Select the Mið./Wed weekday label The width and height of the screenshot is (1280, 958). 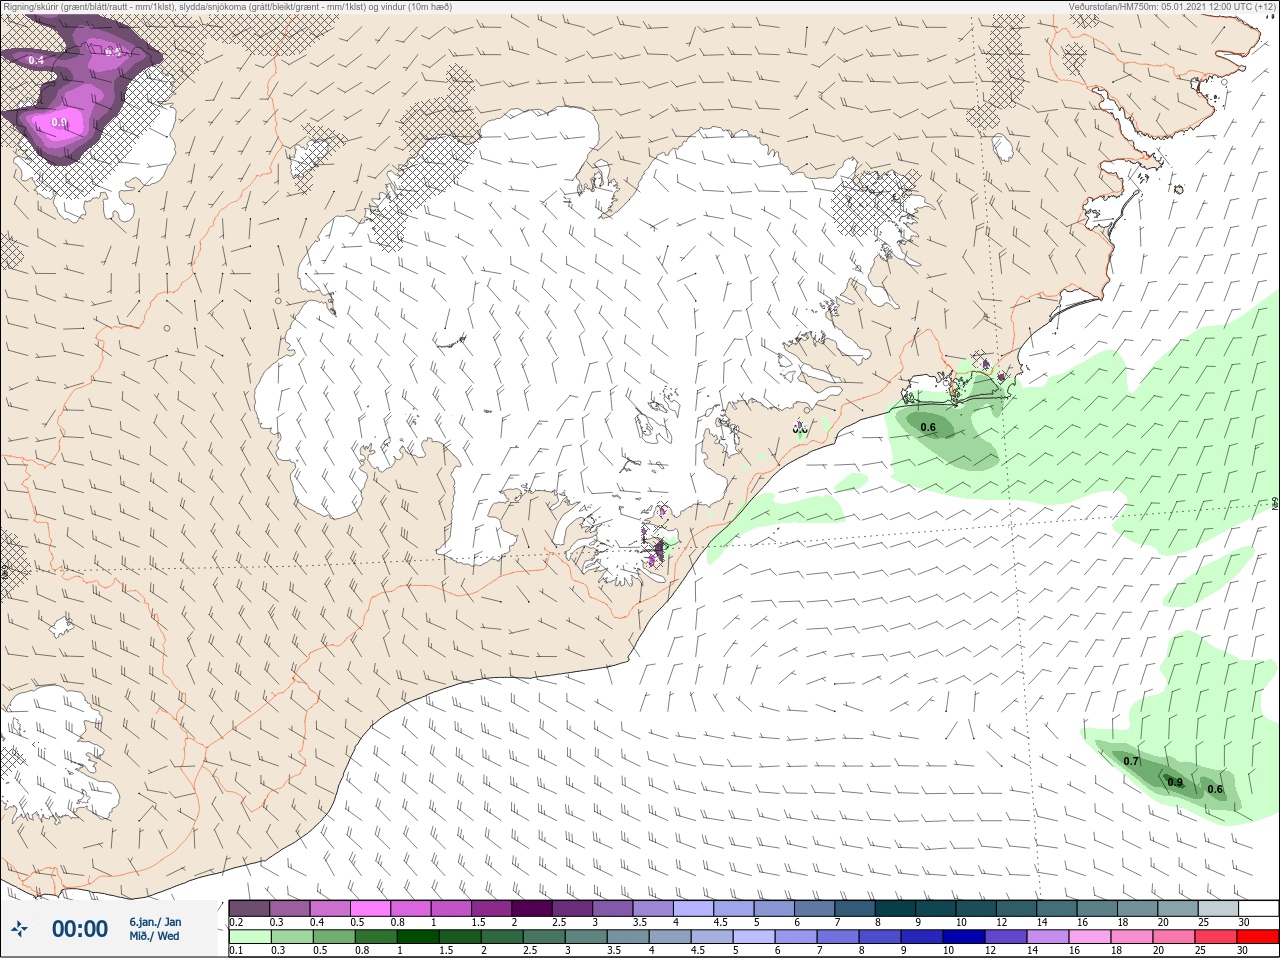click(154, 936)
